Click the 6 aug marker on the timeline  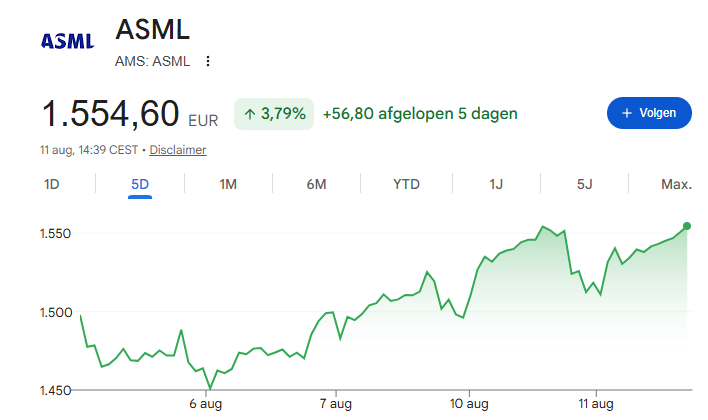click(x=205, y=404)
